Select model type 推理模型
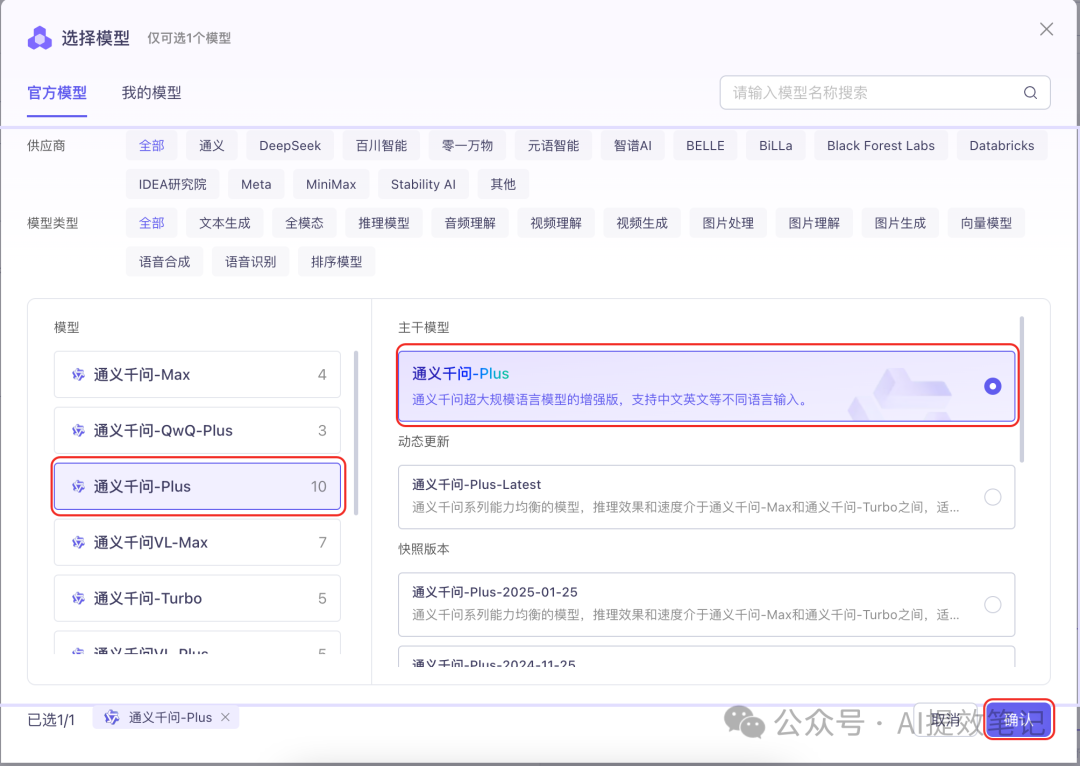Image resolution: width=1080 pixels, height=766 pixels. [384, 222]
